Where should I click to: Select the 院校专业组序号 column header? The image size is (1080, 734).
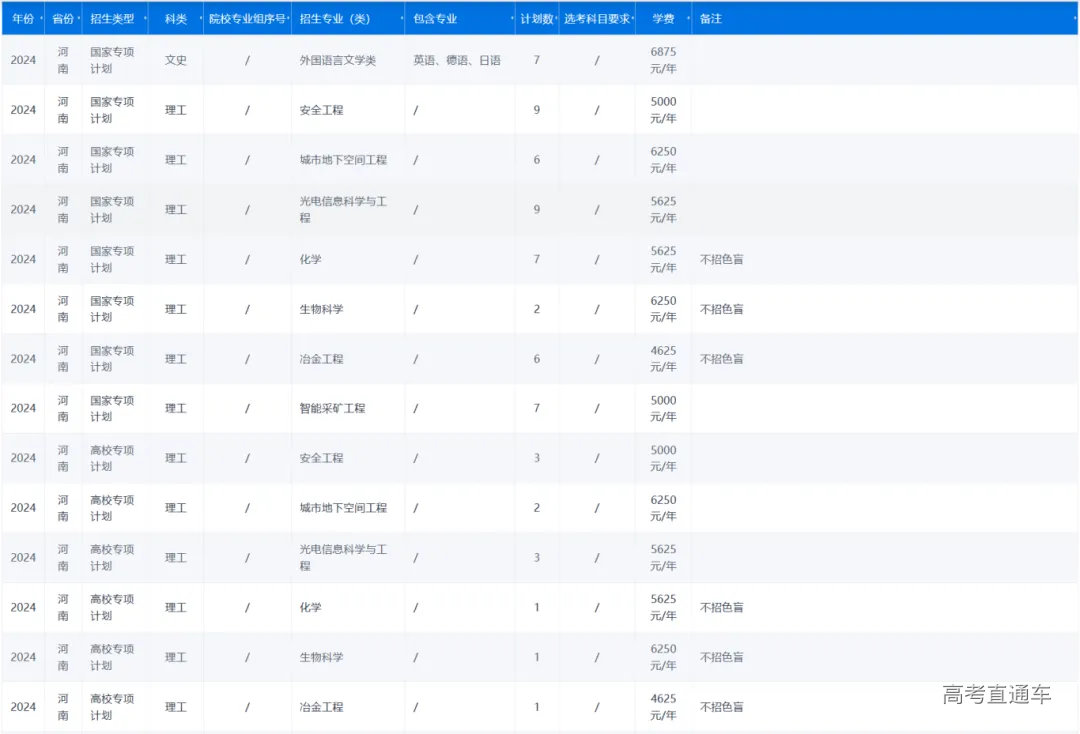247,19
